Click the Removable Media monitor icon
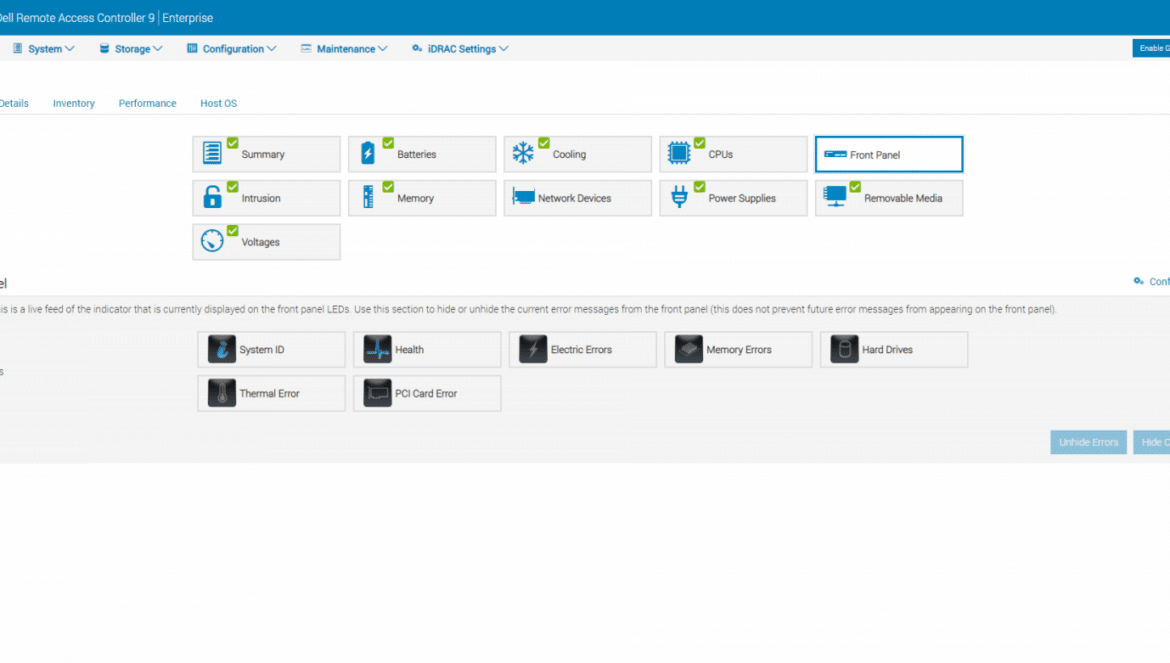The image size is (1170, 663). (x=835, y=197)
